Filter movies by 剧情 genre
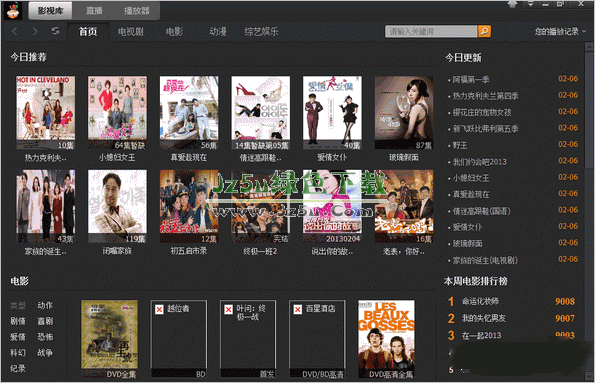The width and height of the screenshot is (595, 383). [18, 321]
